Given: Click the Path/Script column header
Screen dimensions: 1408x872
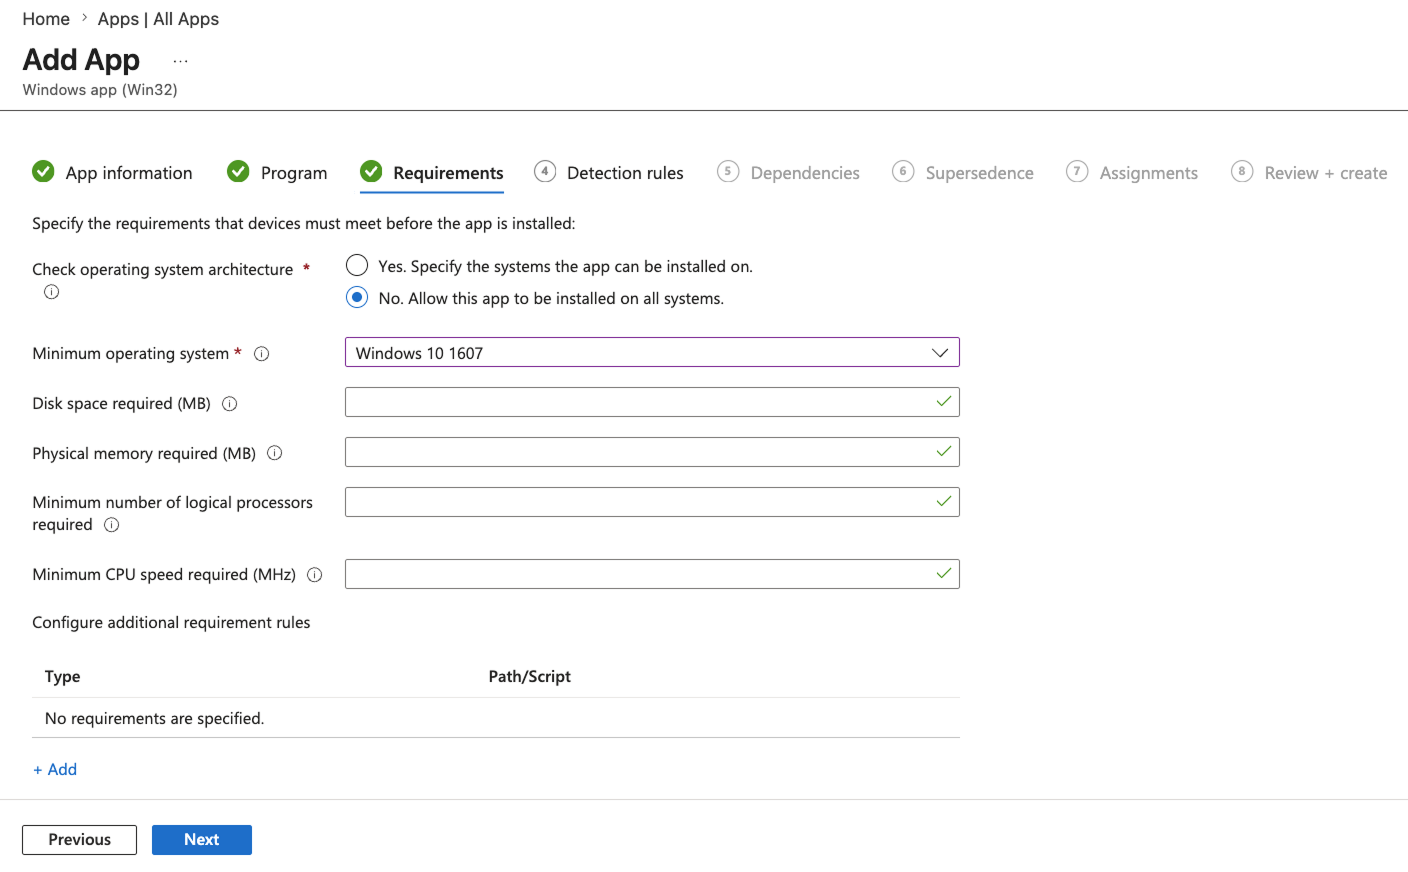Looking at the screenshot, I should click(529, 676).
